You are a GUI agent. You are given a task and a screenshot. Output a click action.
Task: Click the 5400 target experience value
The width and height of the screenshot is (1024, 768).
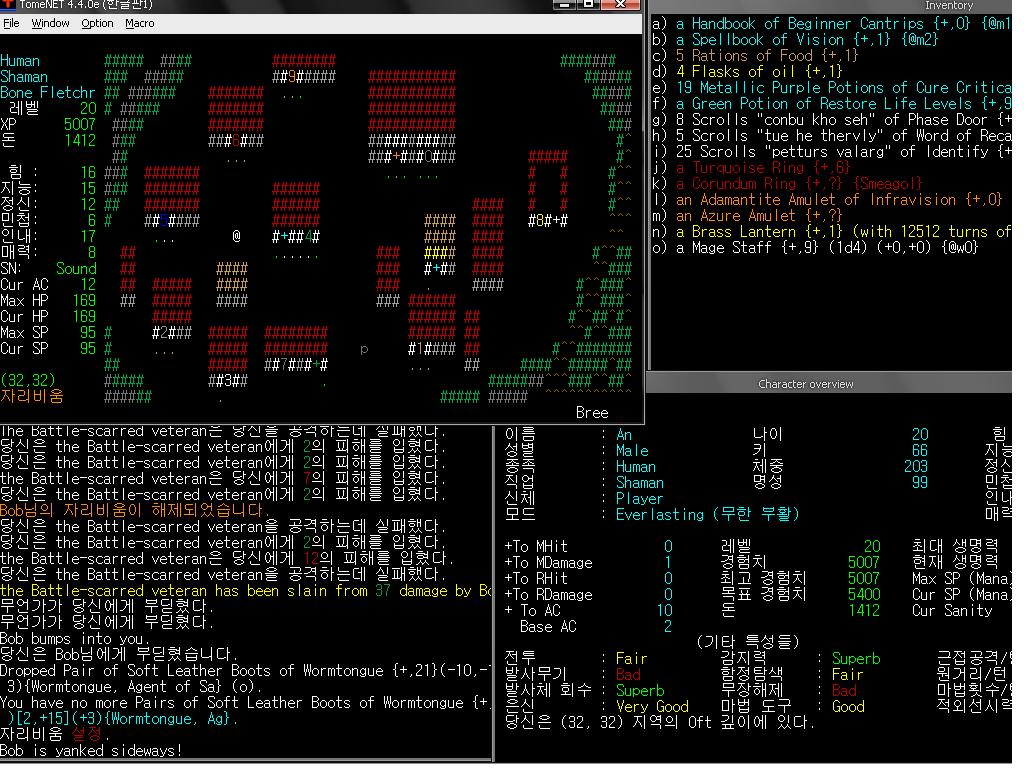tap(863, 594)
